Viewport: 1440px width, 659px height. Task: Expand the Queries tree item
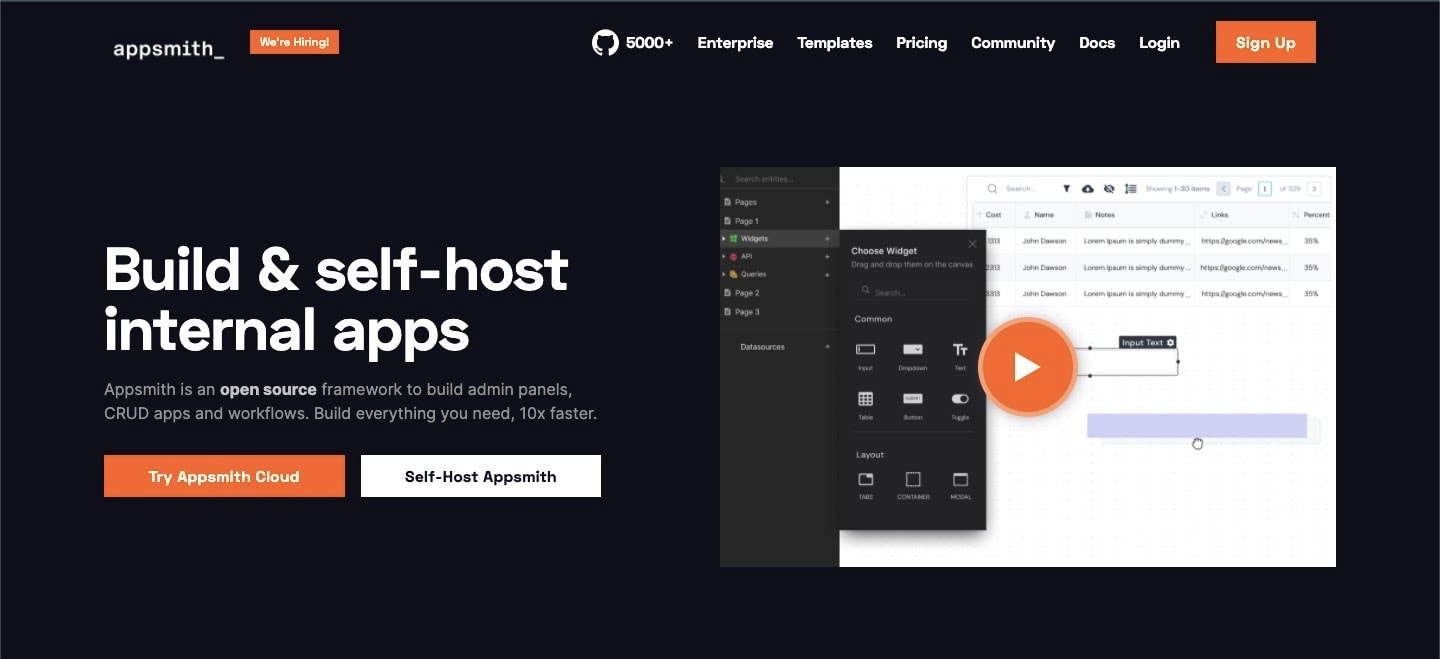click(724, 274)
